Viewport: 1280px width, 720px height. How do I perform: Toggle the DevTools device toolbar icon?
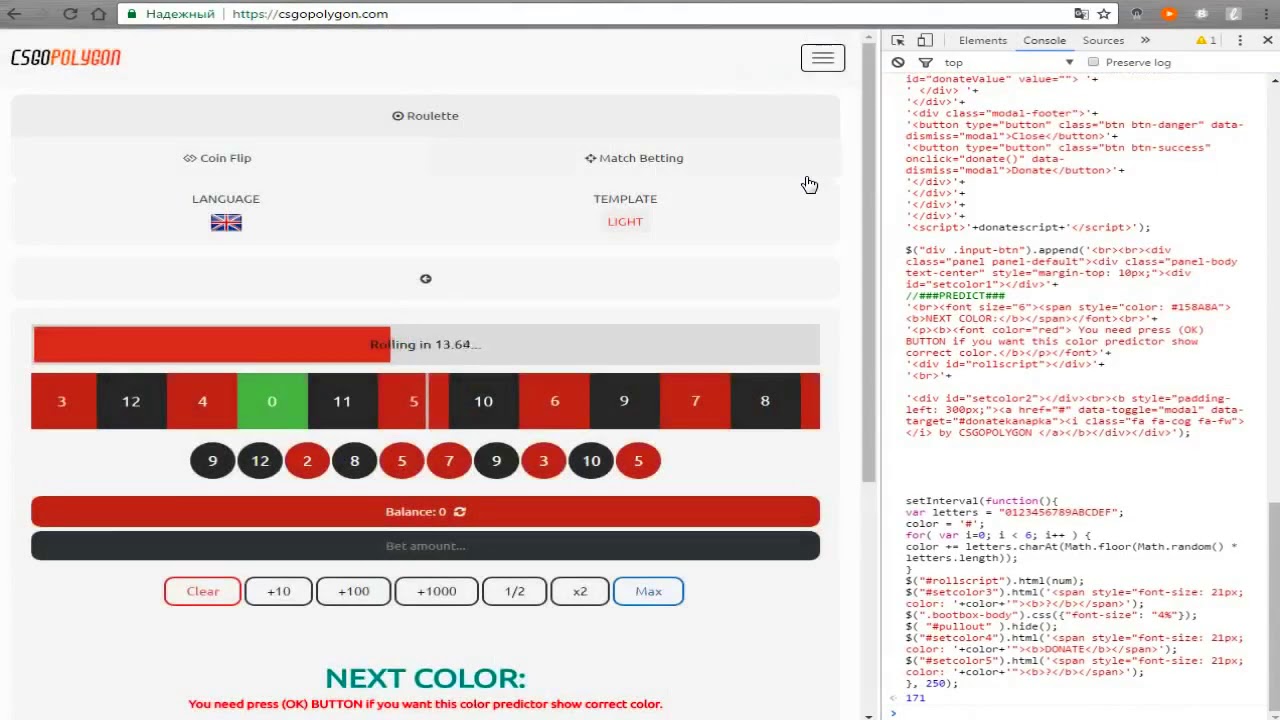[925, 40]
